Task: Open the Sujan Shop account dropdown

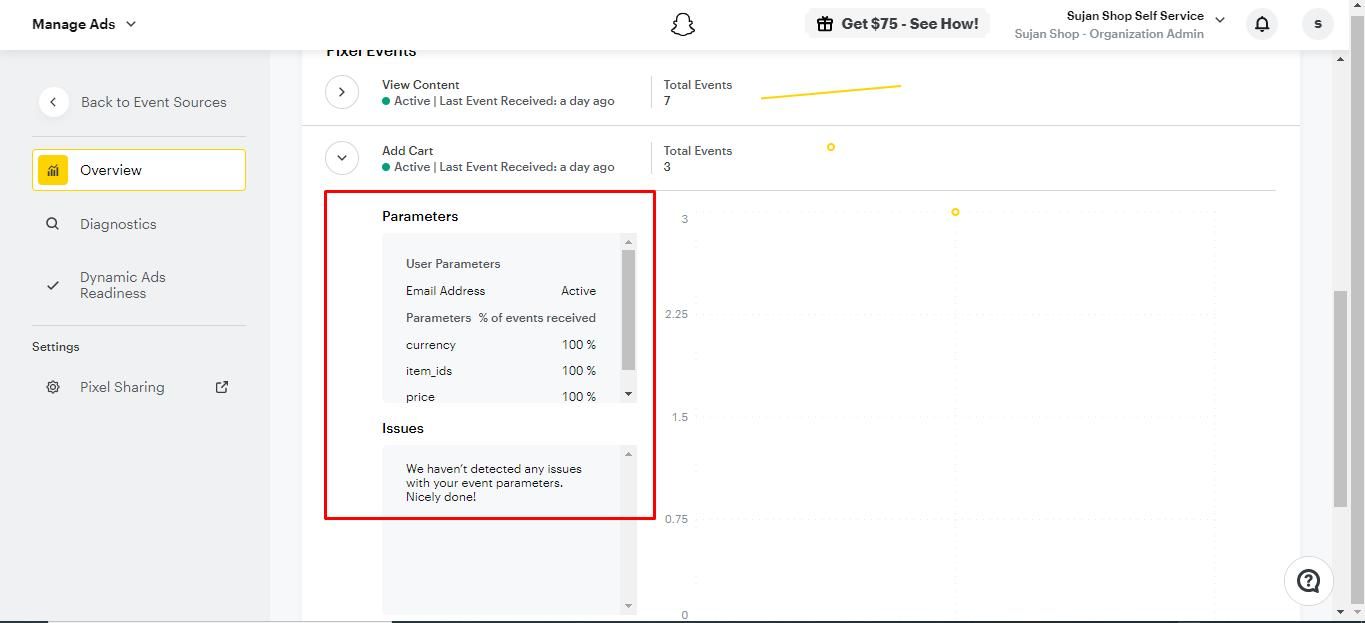Action: point(1219,20)
